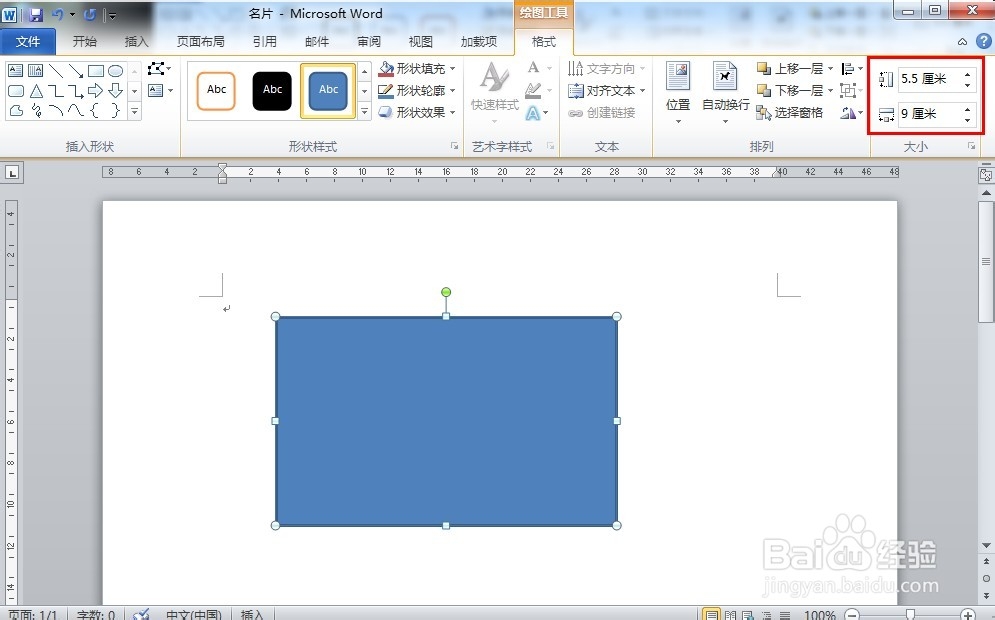The image size is (995, 620).
Task: Switch to the 插入 ribbon tab
Action: [x=136, y=42]
